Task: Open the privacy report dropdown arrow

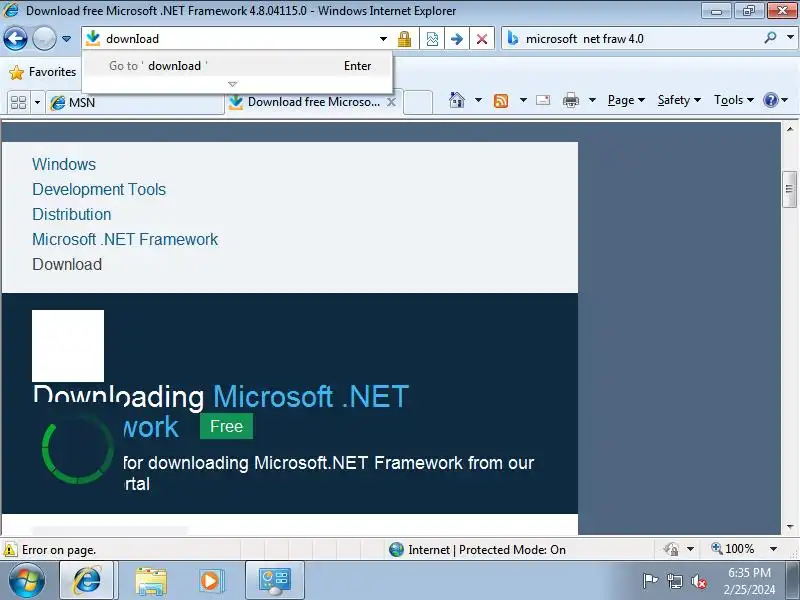Action: click(x=690, y=549)
